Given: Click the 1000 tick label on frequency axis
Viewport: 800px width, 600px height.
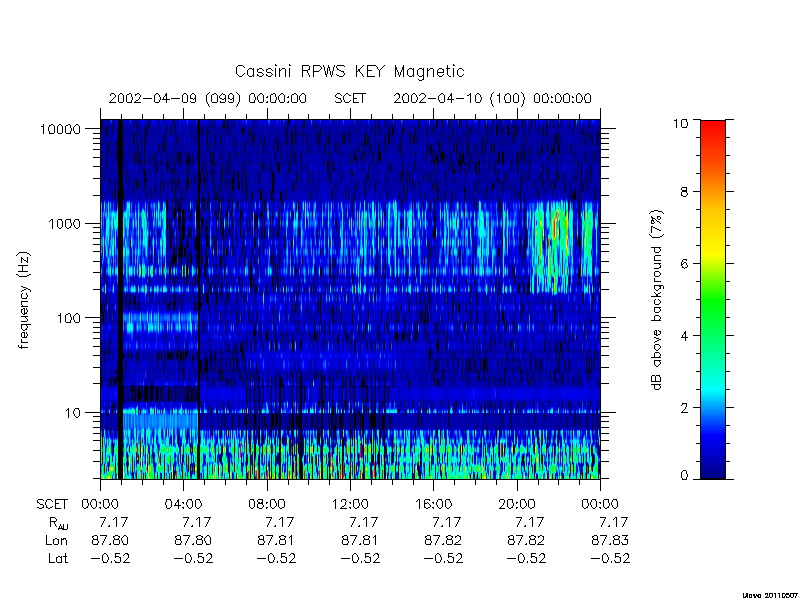Looking at the screenshot, I should [x=64, y=223].
